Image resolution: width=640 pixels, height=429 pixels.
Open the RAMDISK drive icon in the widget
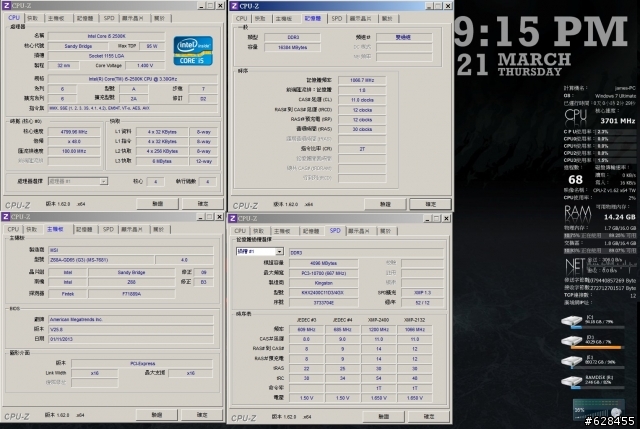click(571, 381)
